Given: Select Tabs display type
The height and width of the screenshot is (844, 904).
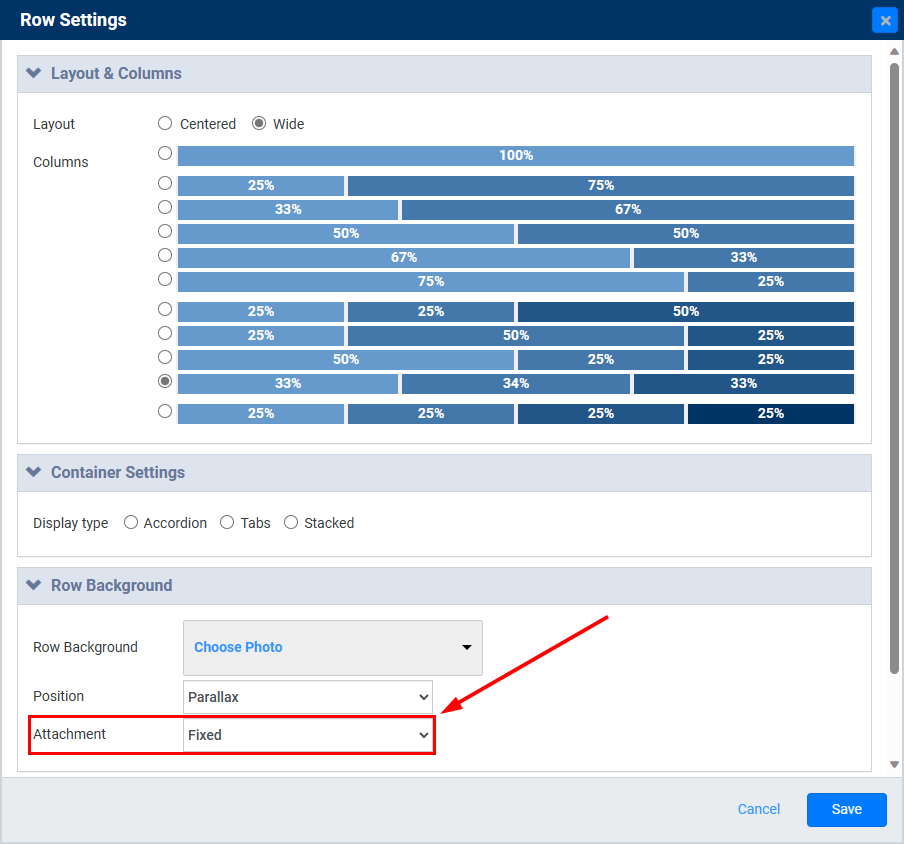Looking at the screenshot, I should (x=227, y=522).
